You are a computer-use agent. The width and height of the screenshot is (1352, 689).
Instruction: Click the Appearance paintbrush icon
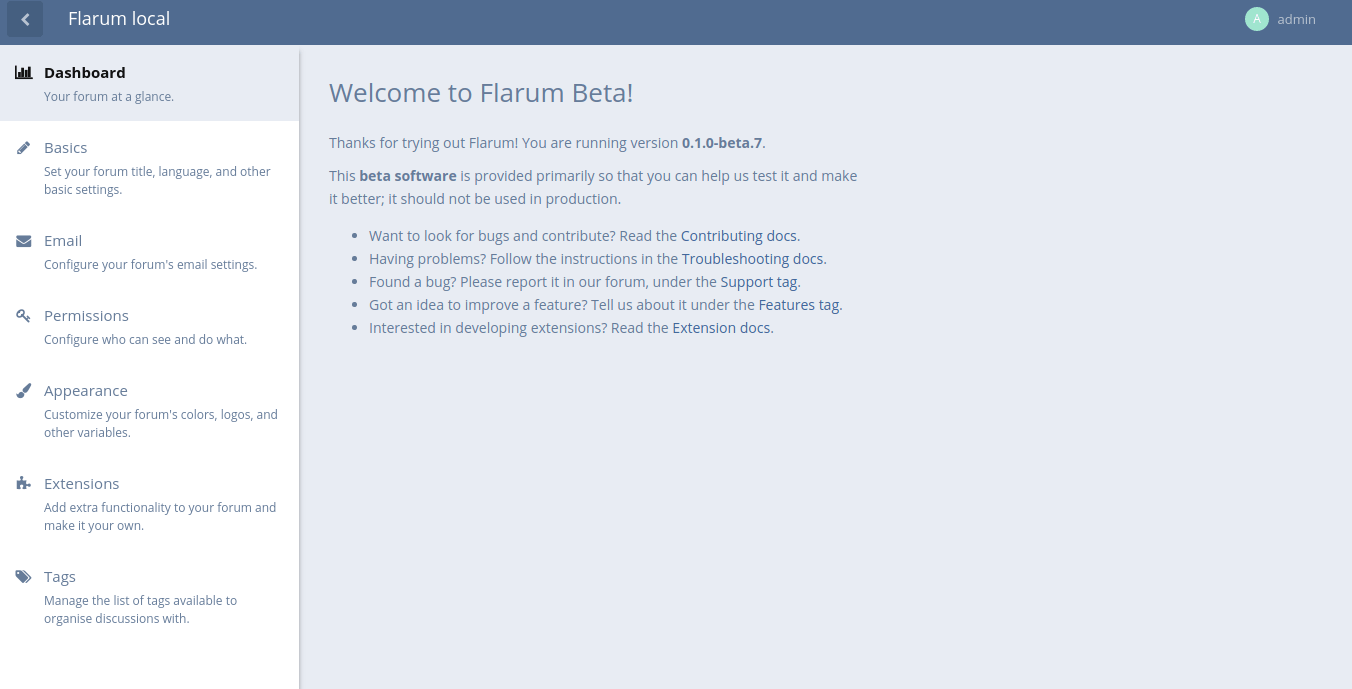pos(24,391)
